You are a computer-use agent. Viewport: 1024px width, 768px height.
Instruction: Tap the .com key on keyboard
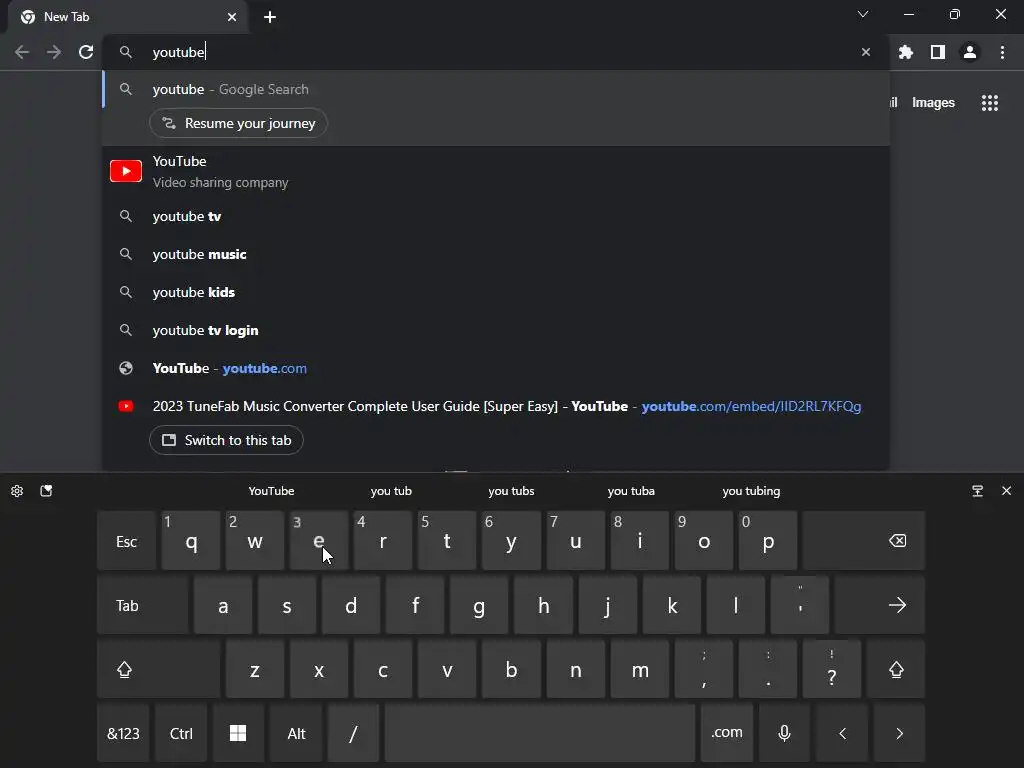click(x=727, y=733)
